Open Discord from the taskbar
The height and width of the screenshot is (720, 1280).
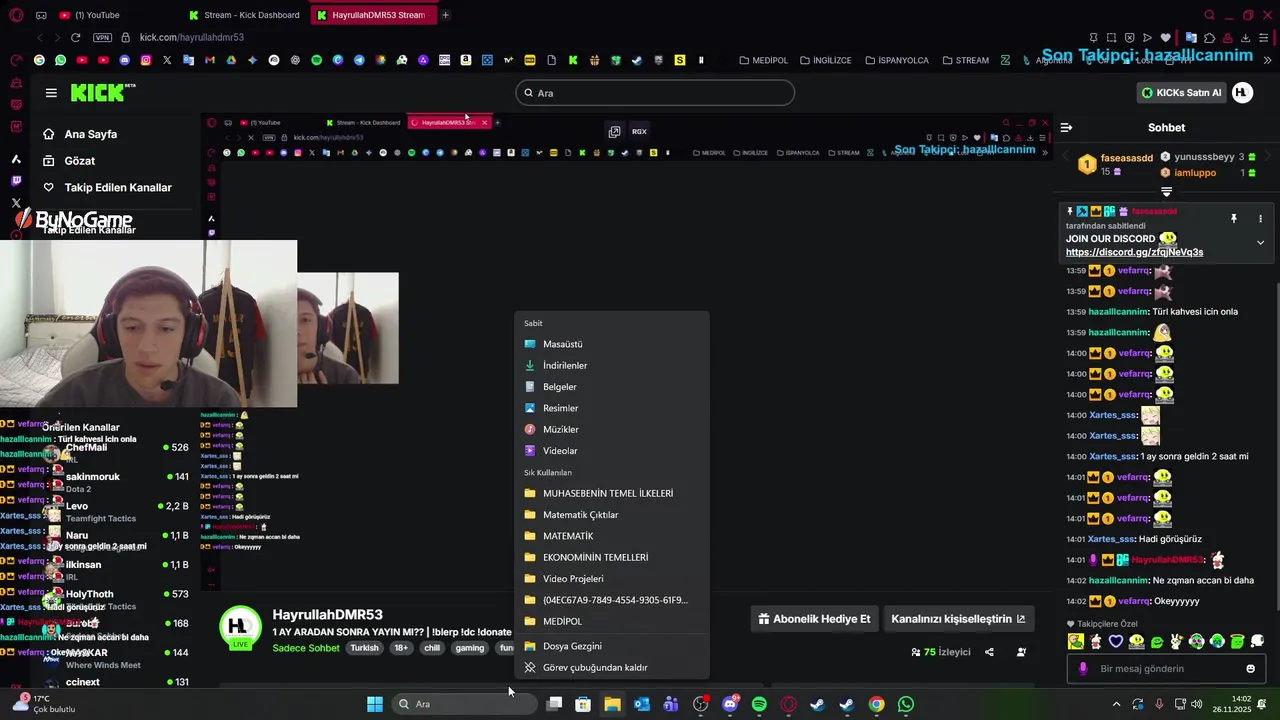730,704
